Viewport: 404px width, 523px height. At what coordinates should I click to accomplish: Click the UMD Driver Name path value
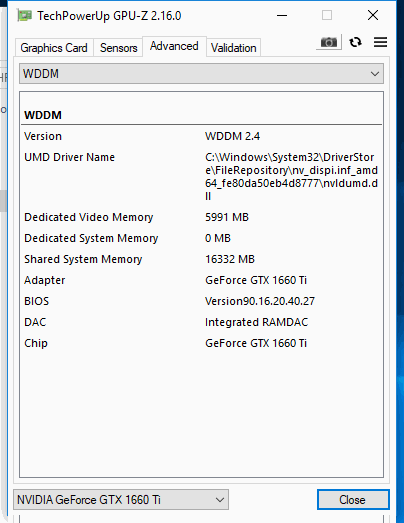pyautogui.click(x=291, y=176)
